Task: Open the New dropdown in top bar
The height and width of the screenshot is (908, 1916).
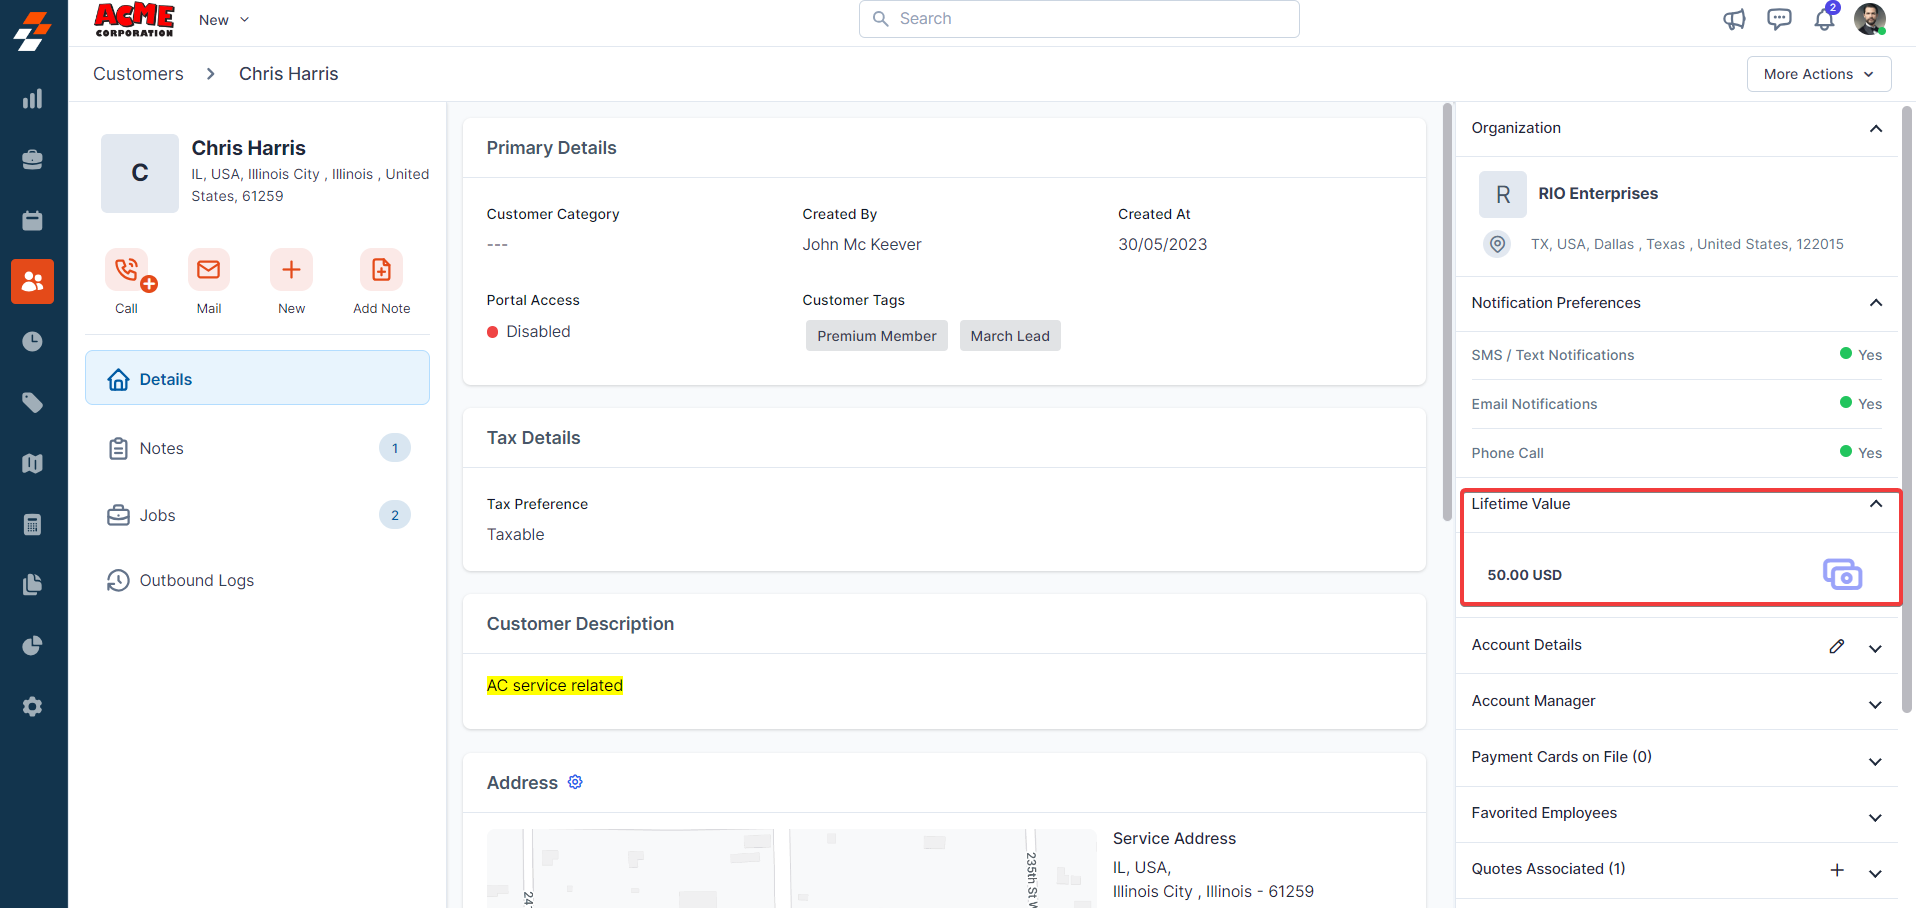Action: (x=223, y=20)
